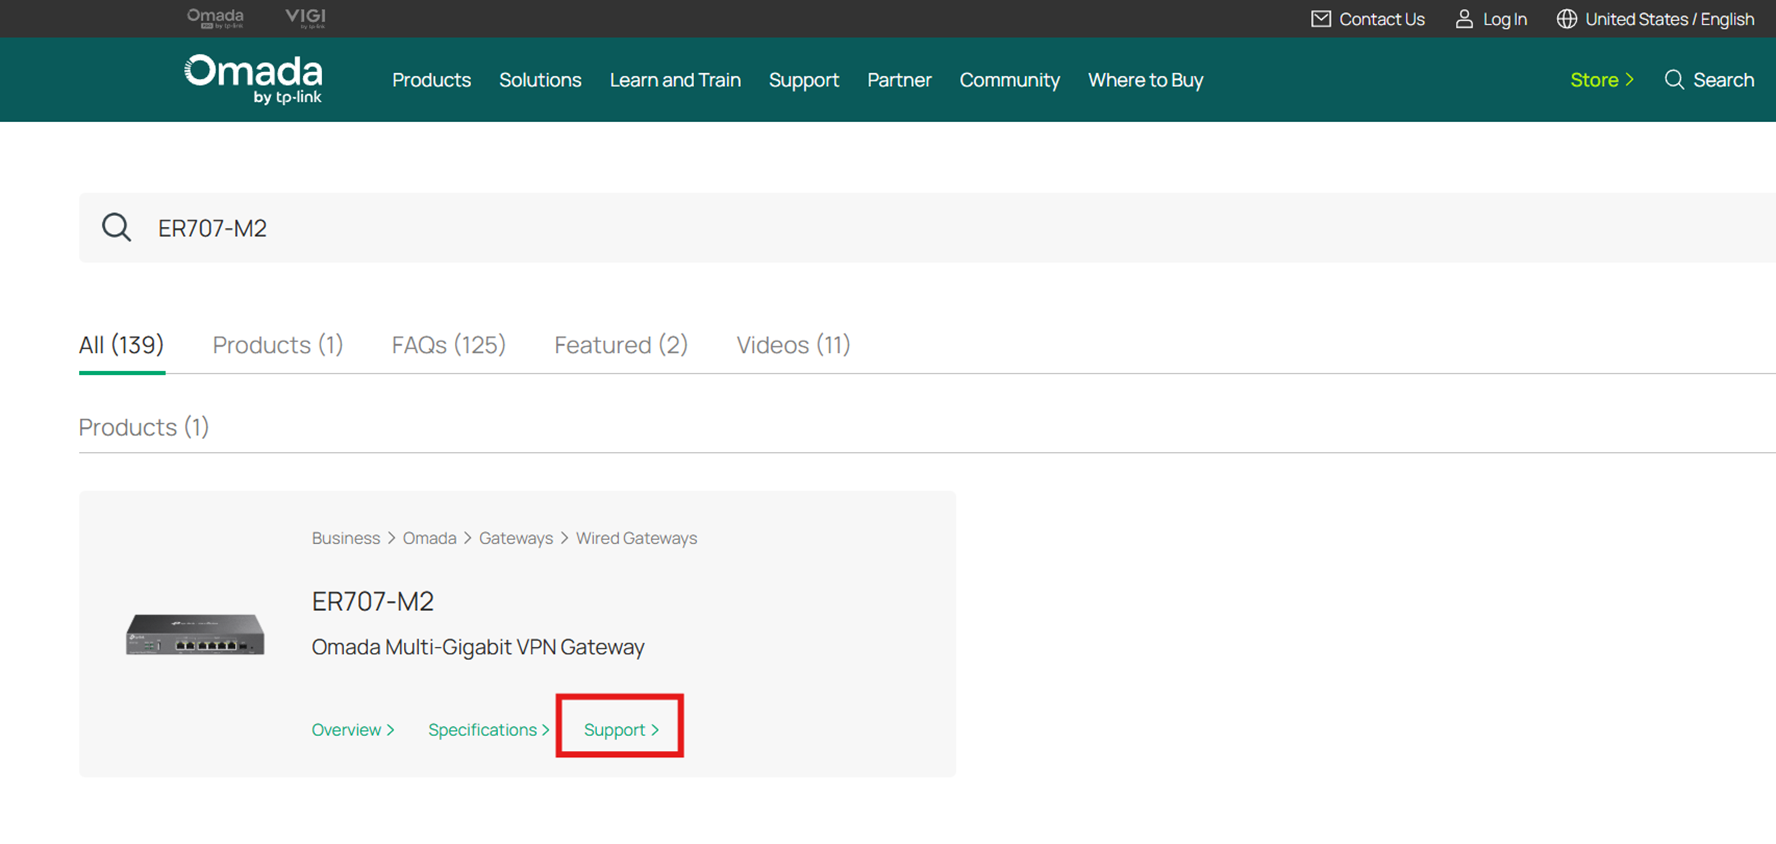The width and height of the screenshot is (1776, 844).
Task: Click the Wired Gateways breadcrumb
Action: [x=636, y=538]
